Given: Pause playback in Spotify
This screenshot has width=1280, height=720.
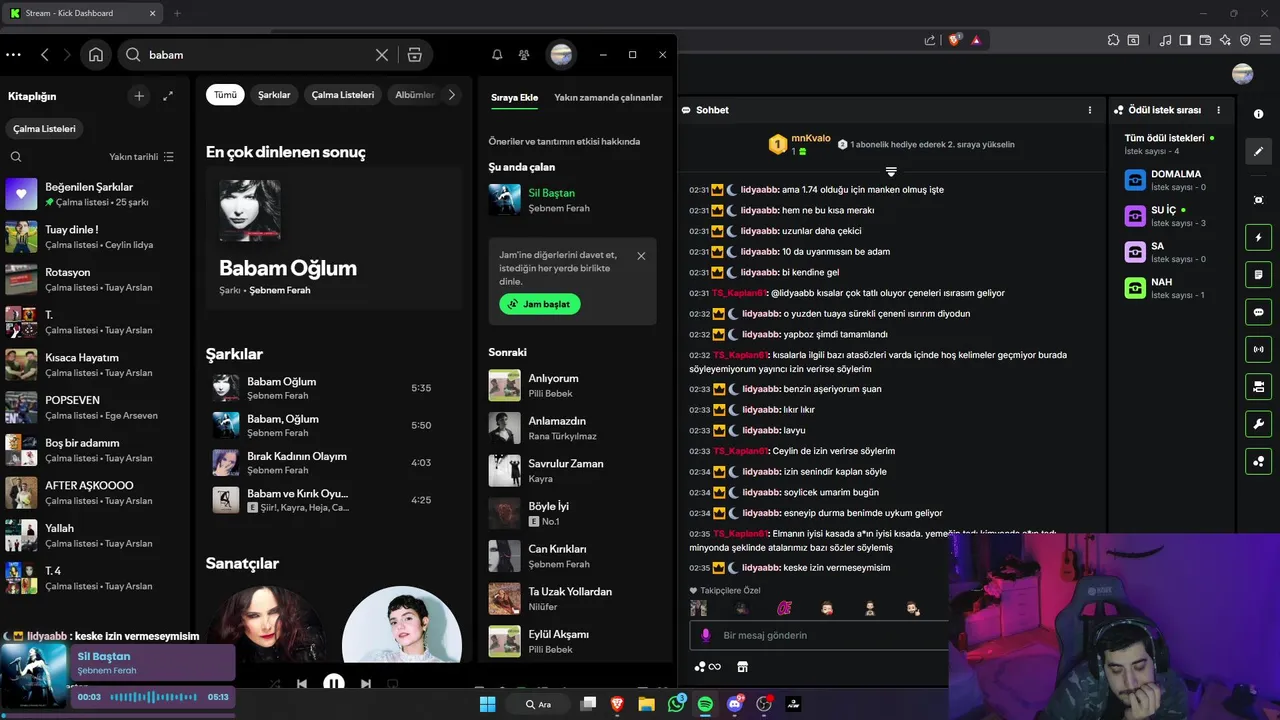Looking at the screenshot, I should pyautogui.click(x=334, y=684).
